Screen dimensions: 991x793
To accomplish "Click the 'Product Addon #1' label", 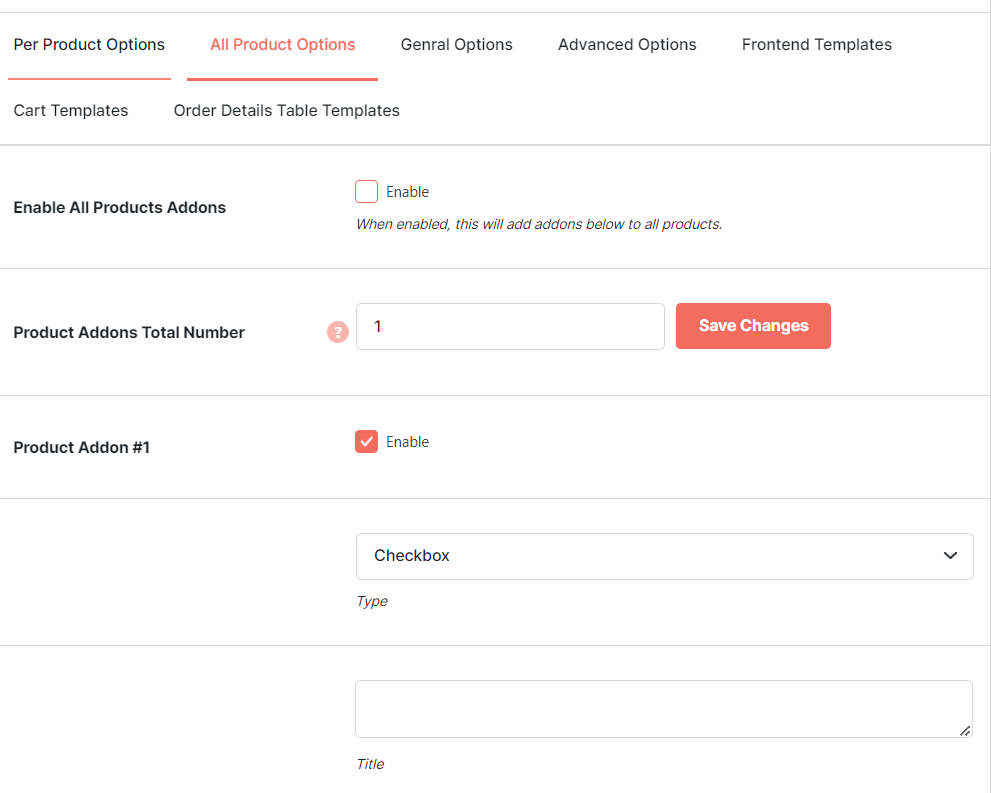I will (x=82, y=447).
